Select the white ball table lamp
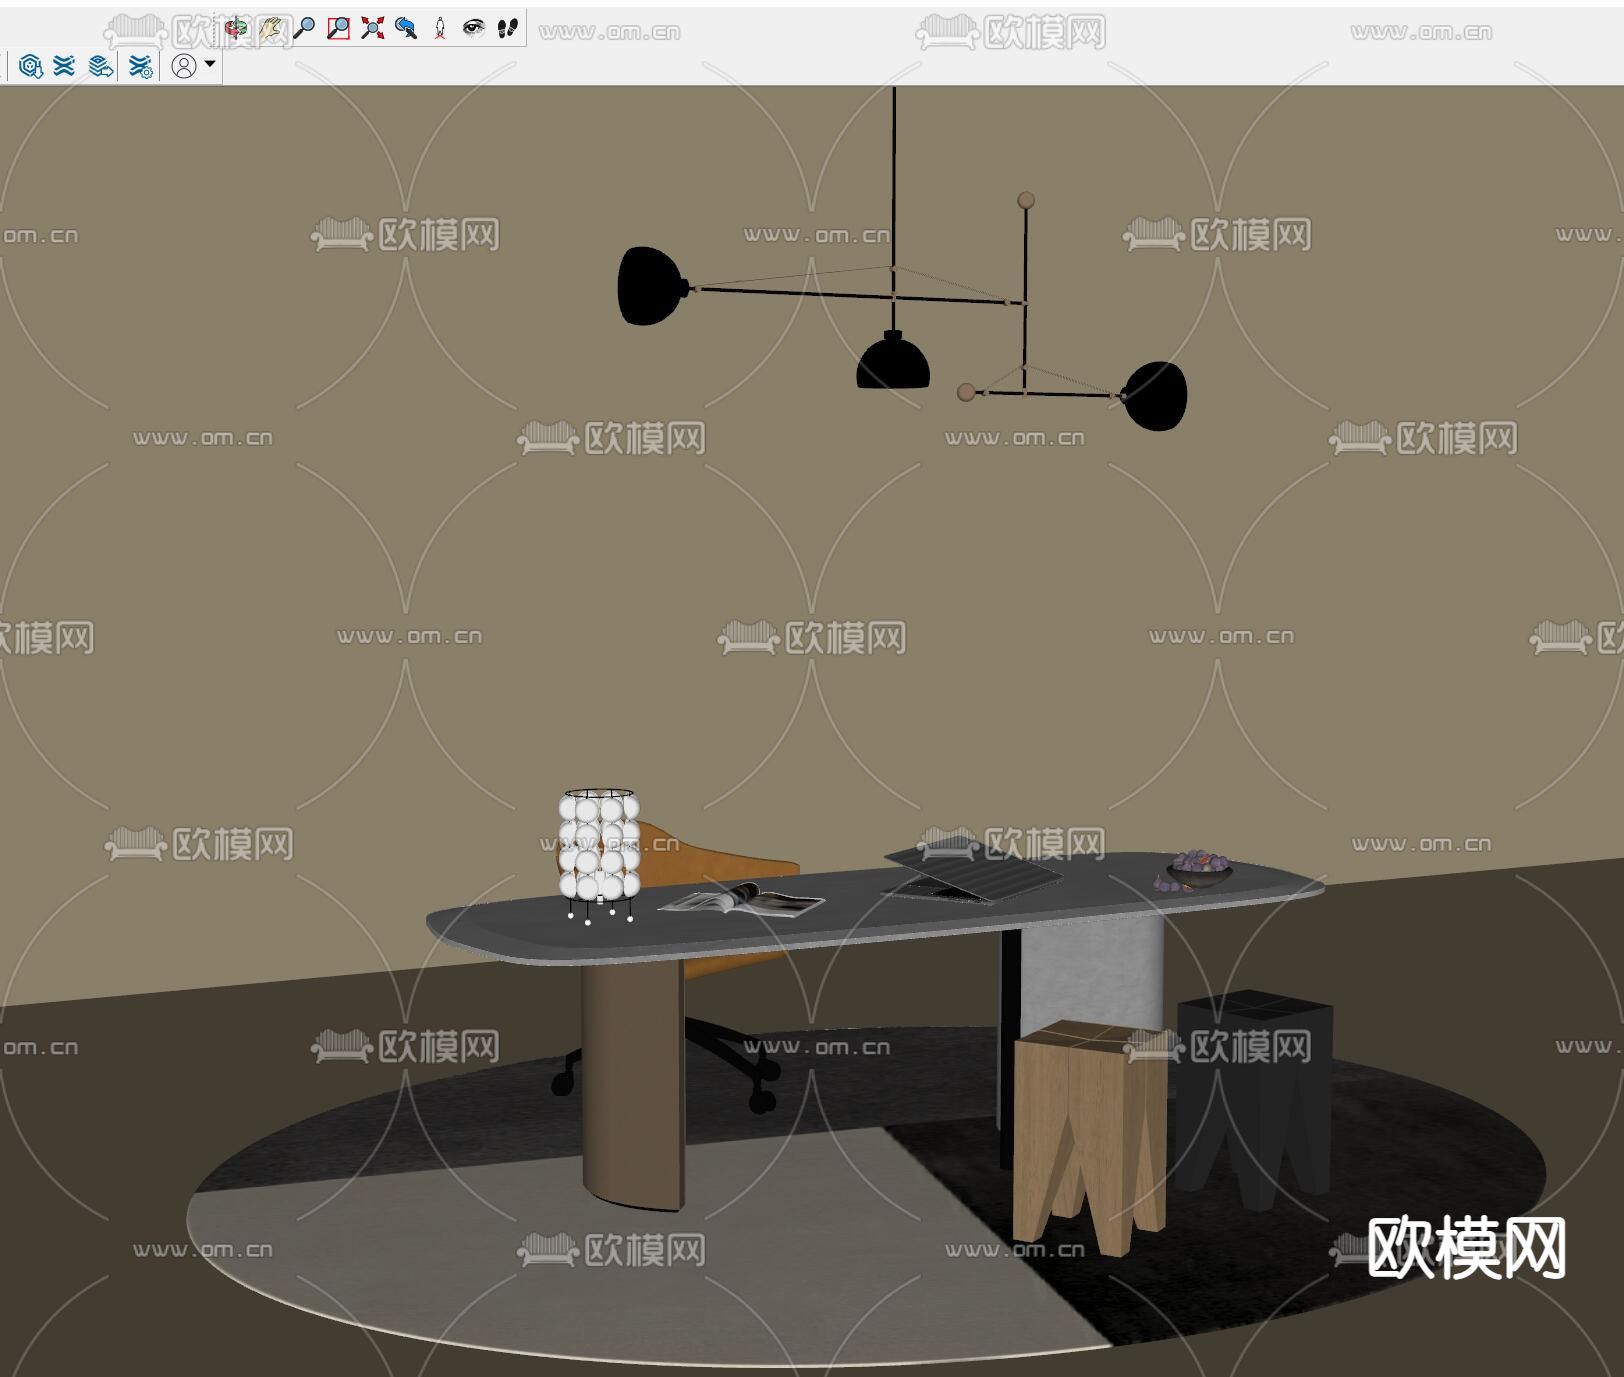1624x1377 pixels. [x=599, y=856]
